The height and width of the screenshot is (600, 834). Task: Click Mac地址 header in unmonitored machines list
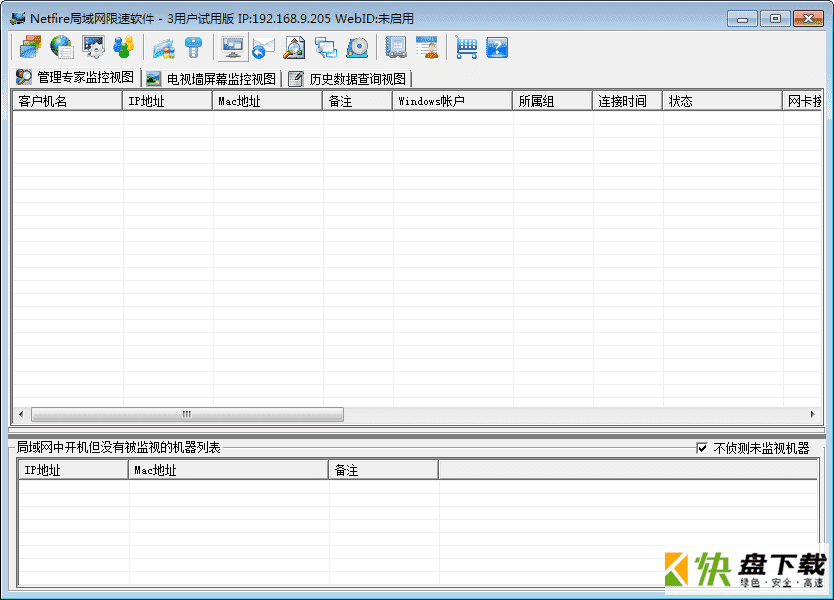tap(229, 470)
